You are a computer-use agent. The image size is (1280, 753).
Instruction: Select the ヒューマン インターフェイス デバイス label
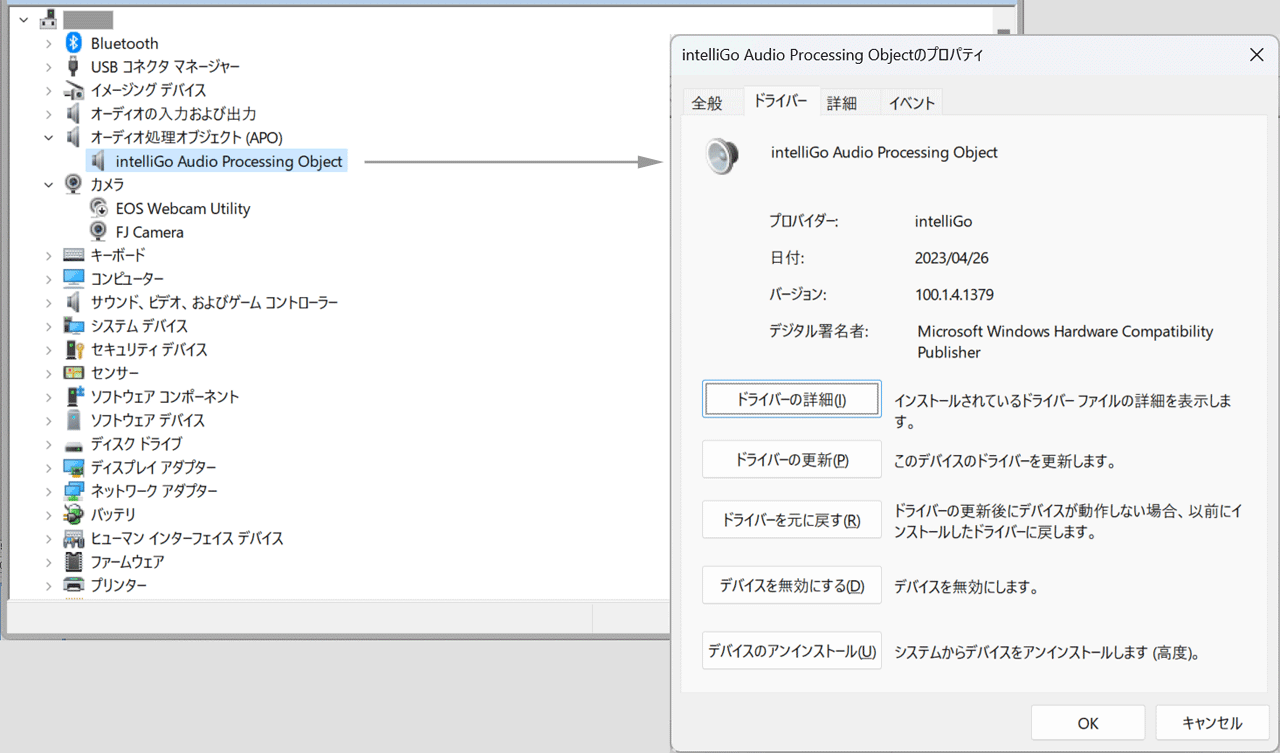pyautogui.click(x=187, y=538)
